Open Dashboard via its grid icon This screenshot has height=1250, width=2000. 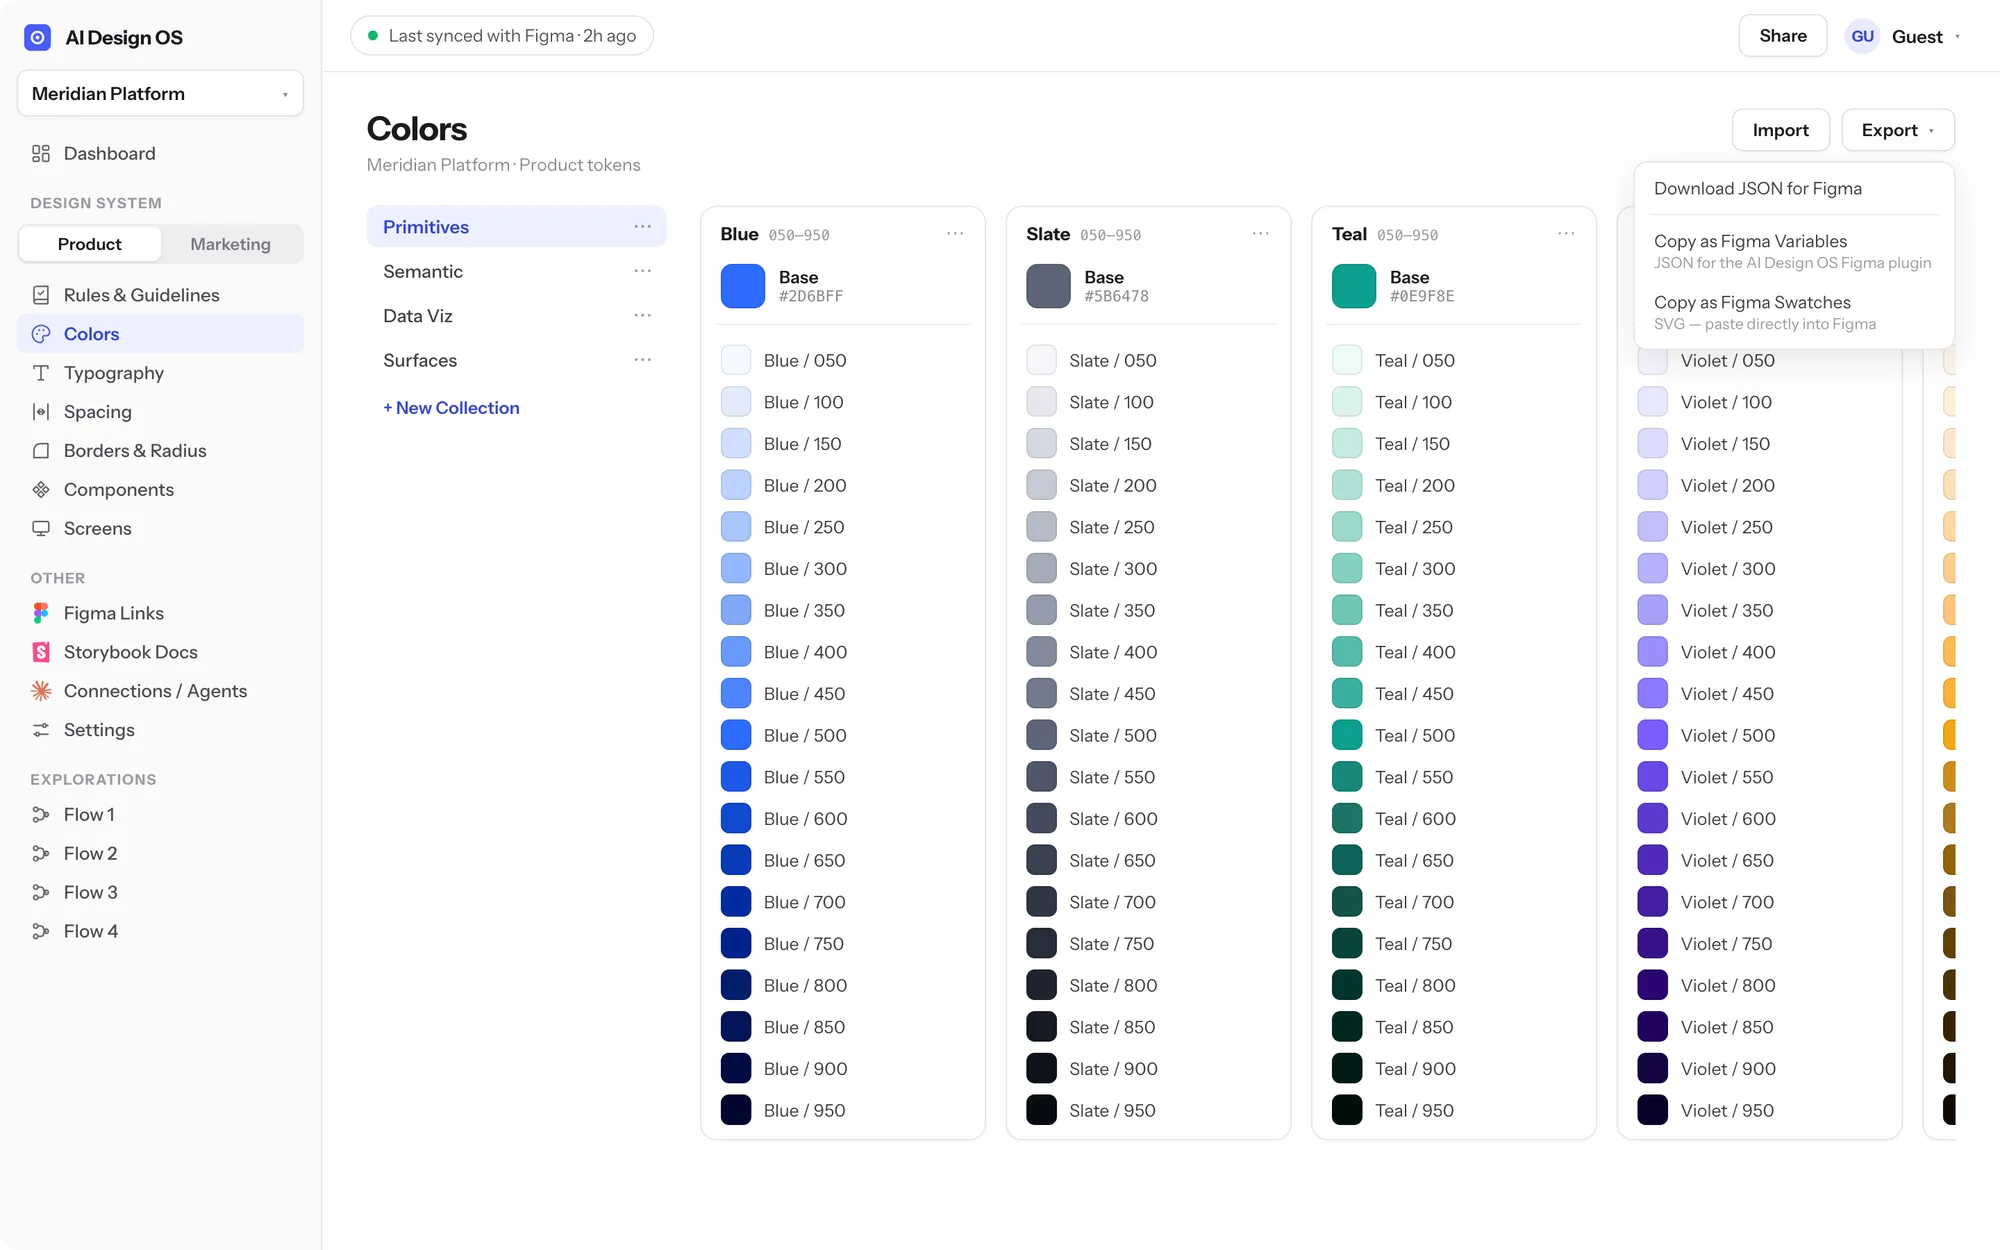point(41,153)
